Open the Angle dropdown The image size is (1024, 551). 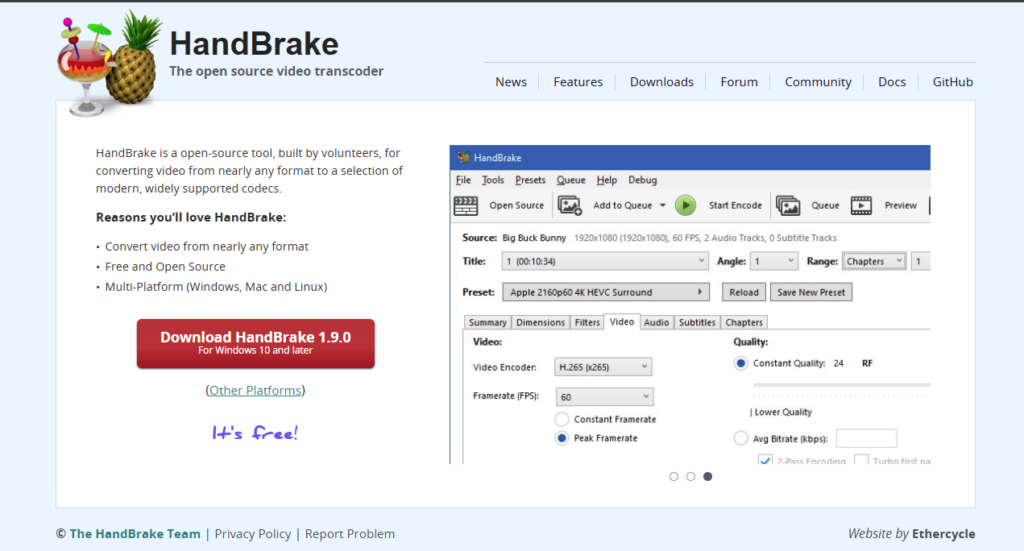[x=774, y=261]
